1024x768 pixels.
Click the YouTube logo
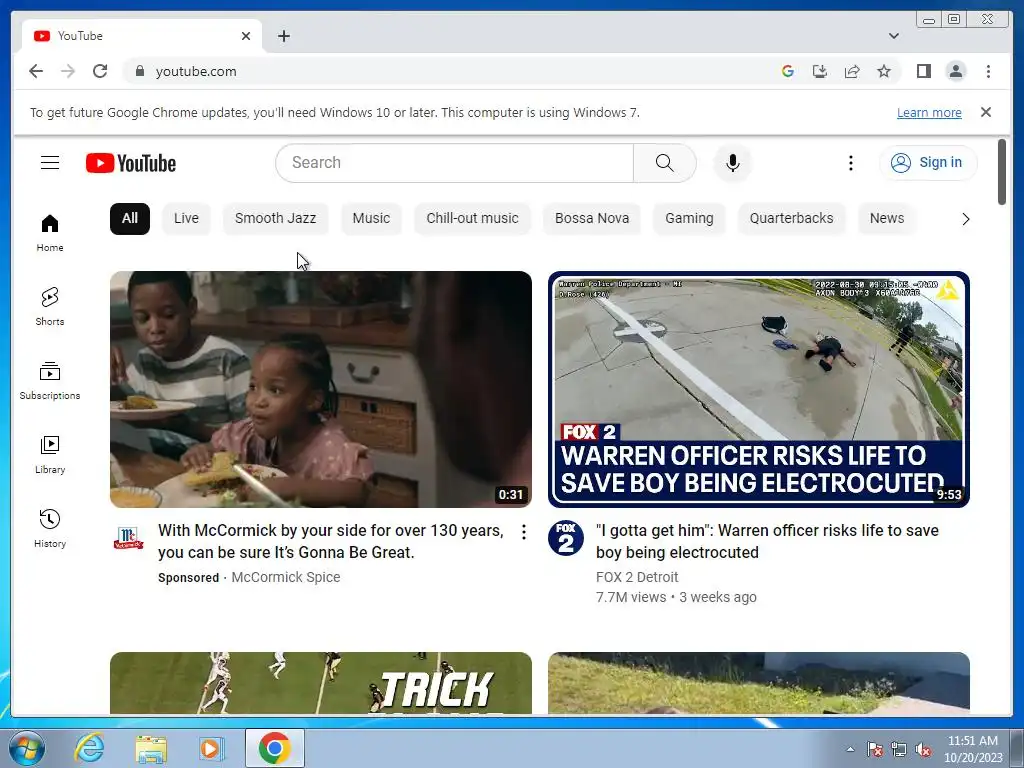131,163
